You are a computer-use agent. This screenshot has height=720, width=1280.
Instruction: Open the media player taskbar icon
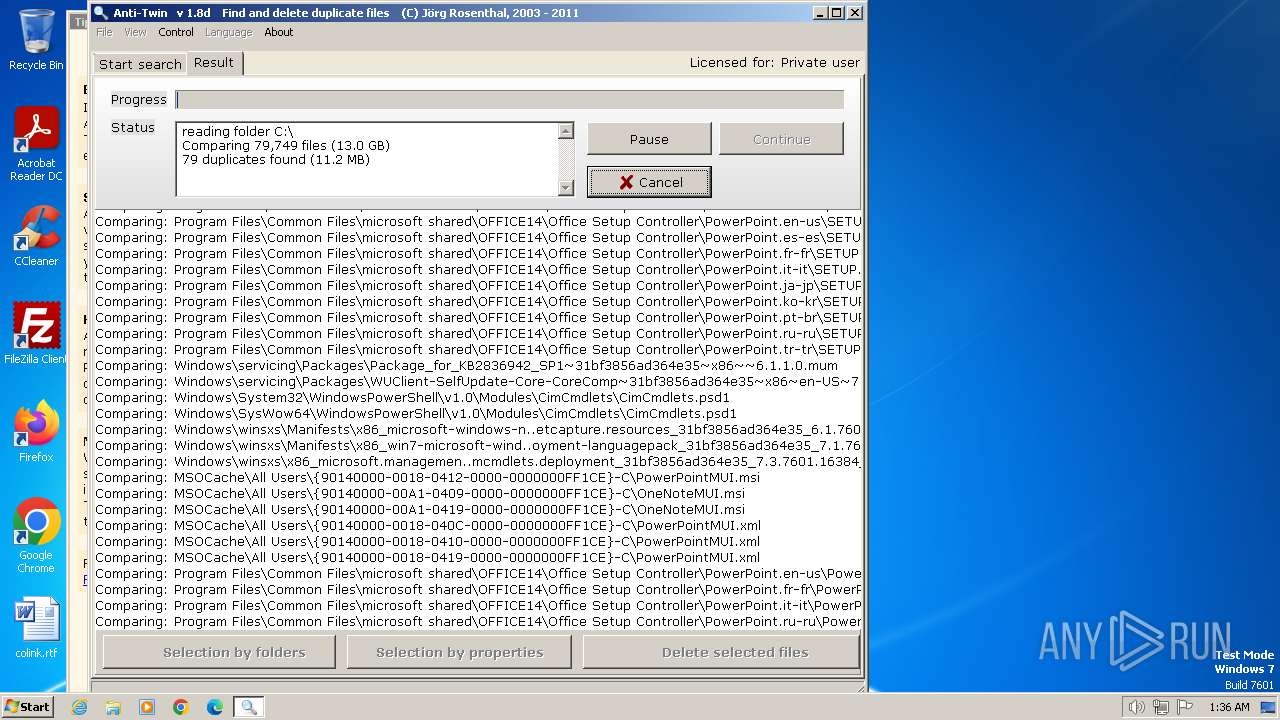[x=147, y=707]
